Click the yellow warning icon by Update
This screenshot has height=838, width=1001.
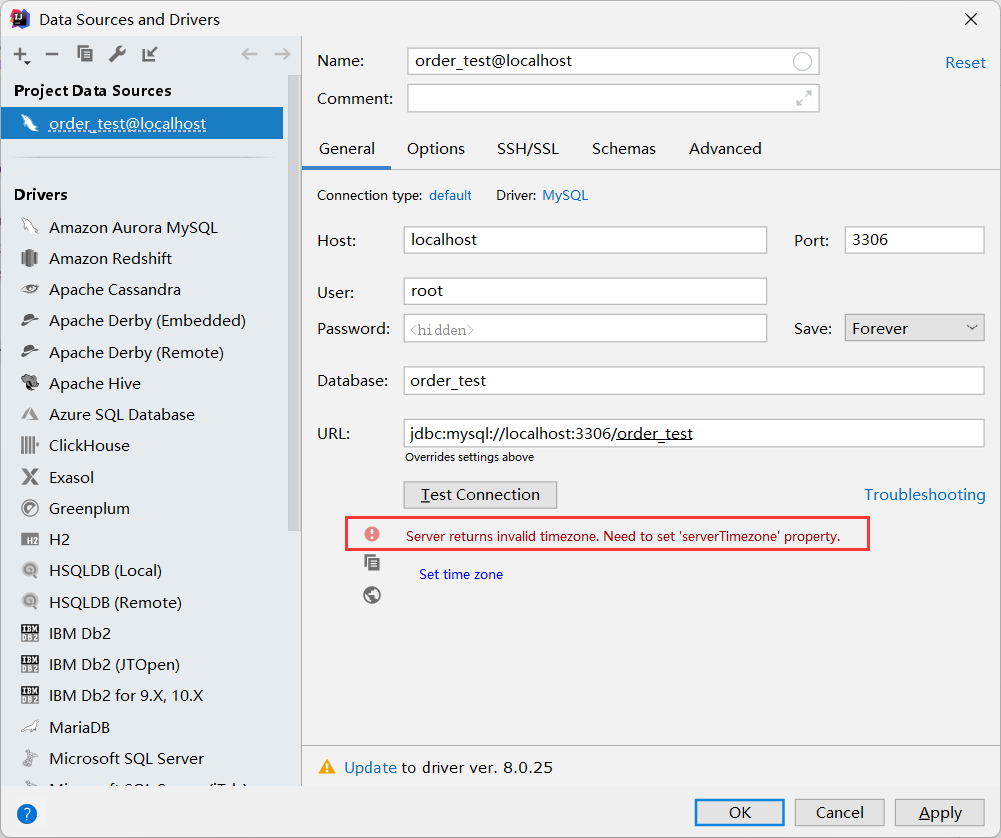tap(327, 767)
